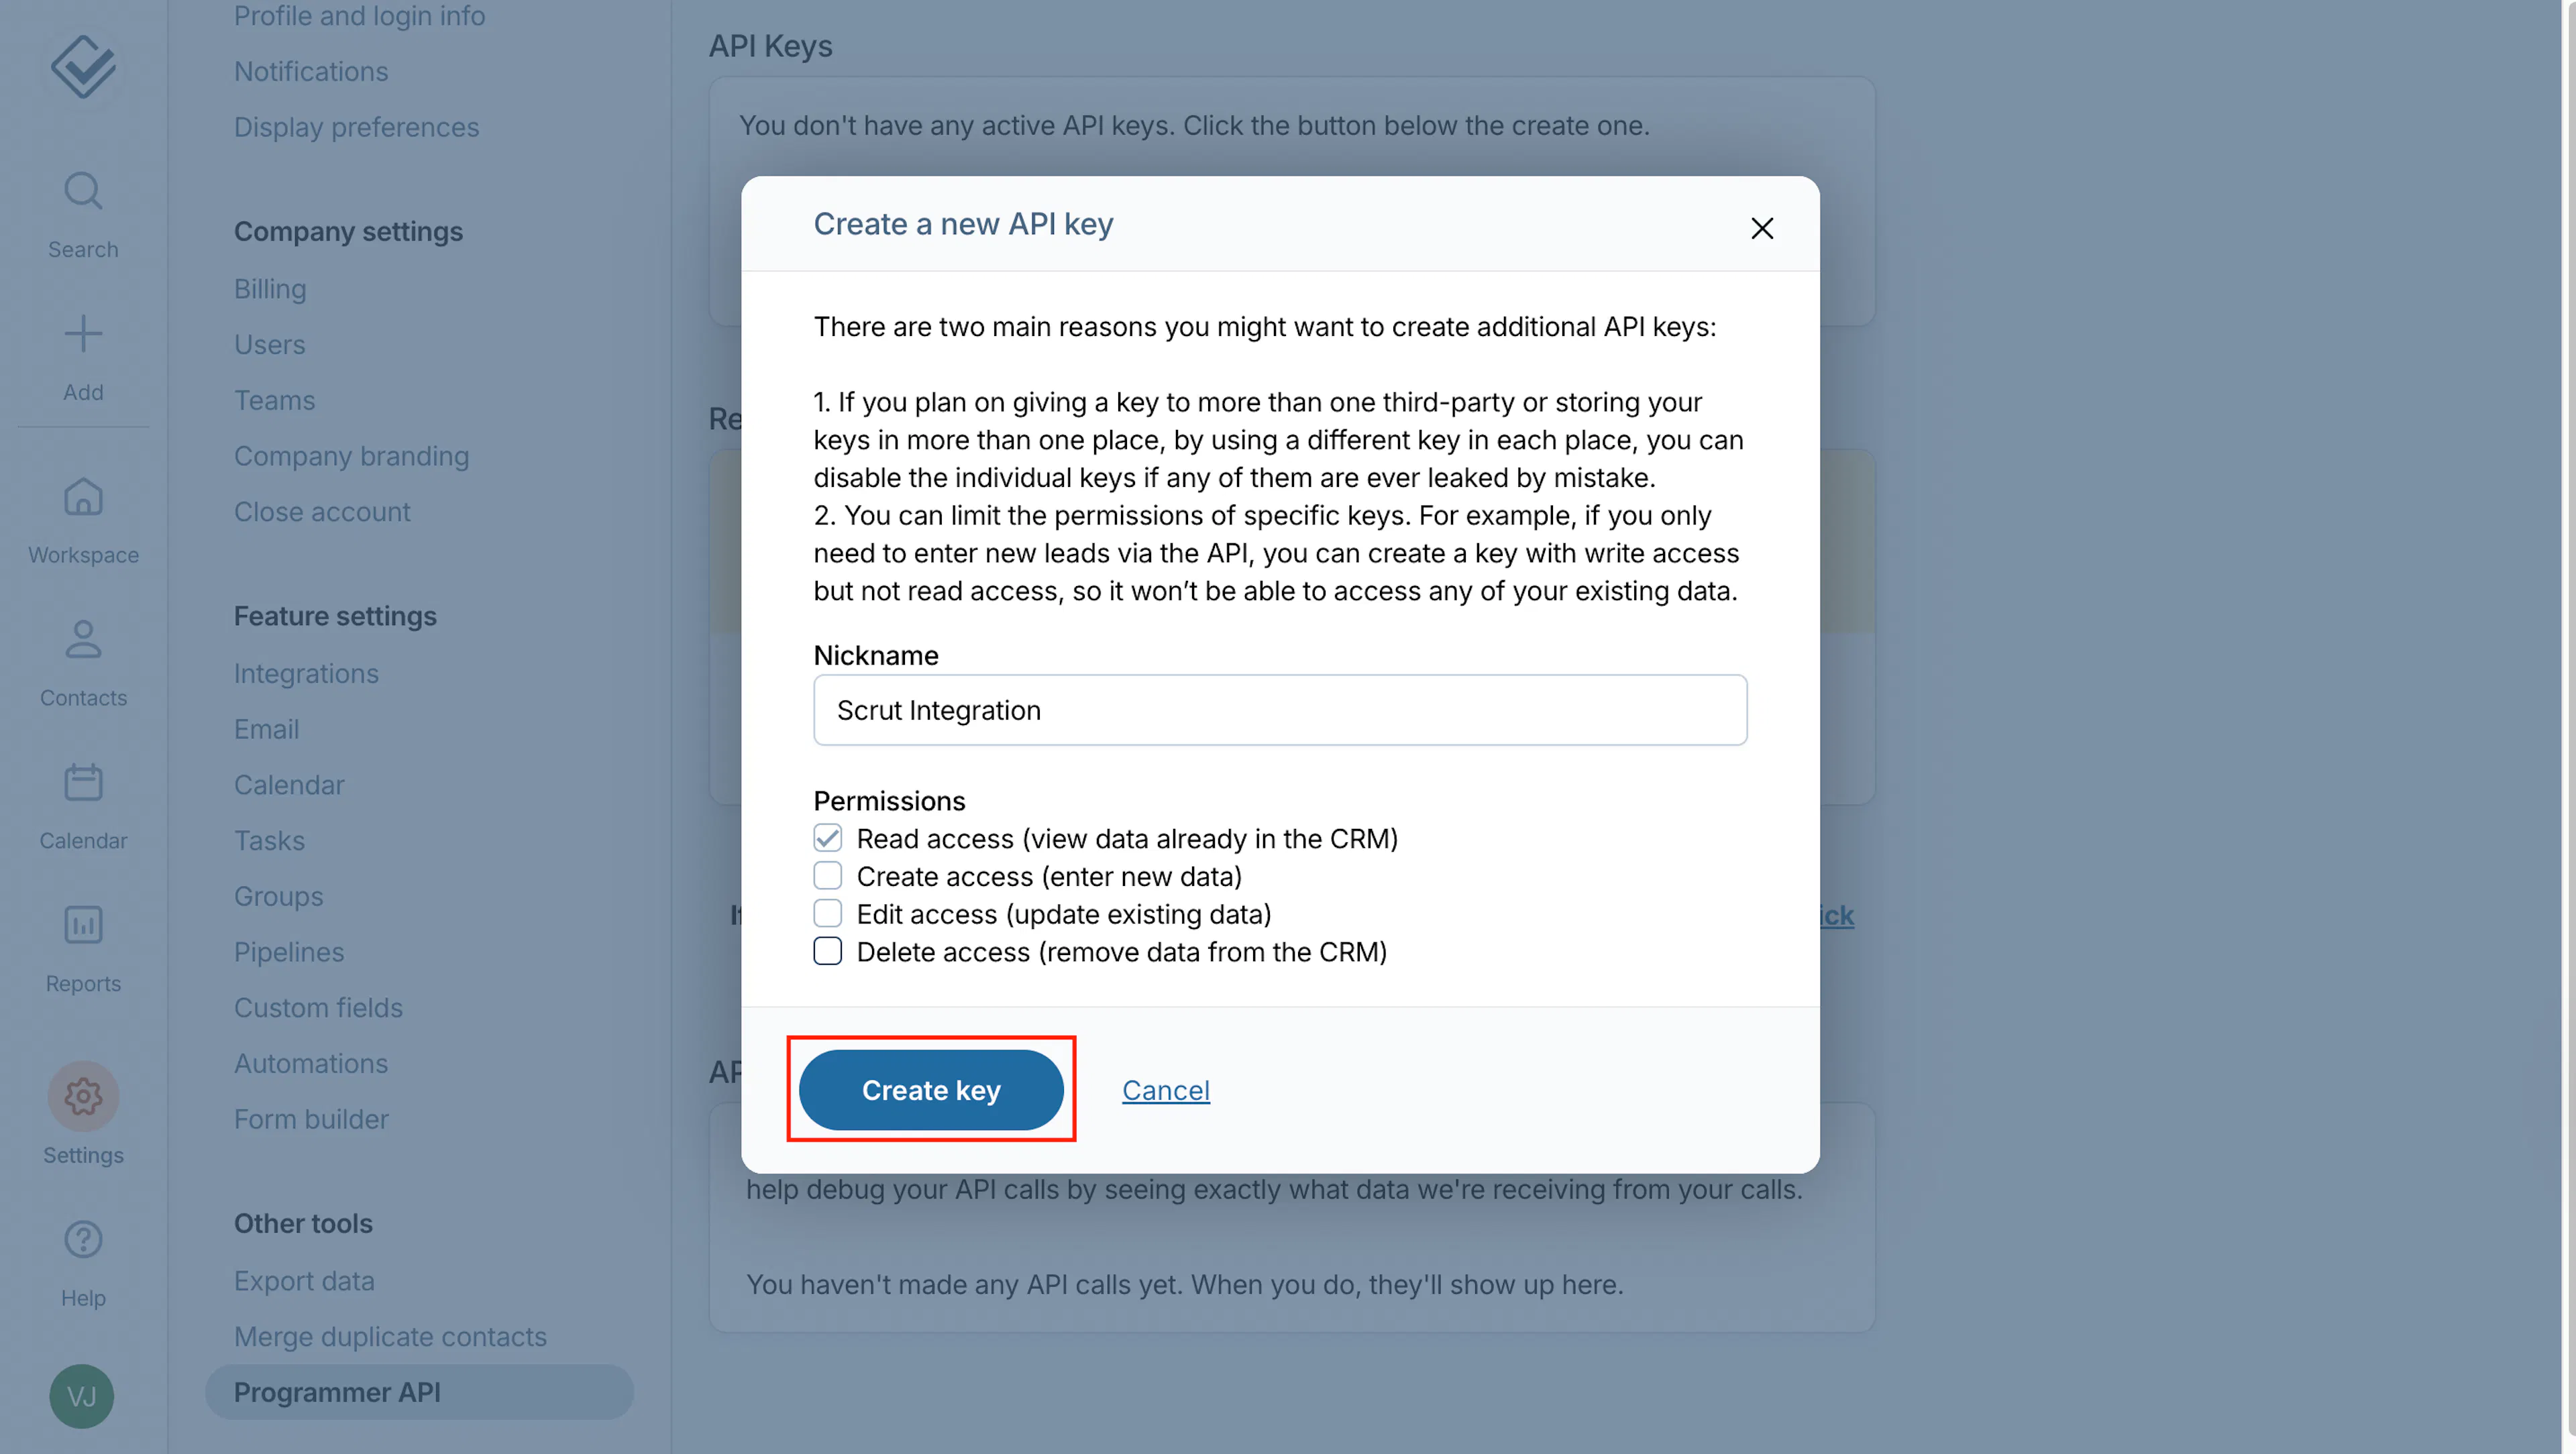
Task: Select Integrations in Feature settings
Action: 306,673
